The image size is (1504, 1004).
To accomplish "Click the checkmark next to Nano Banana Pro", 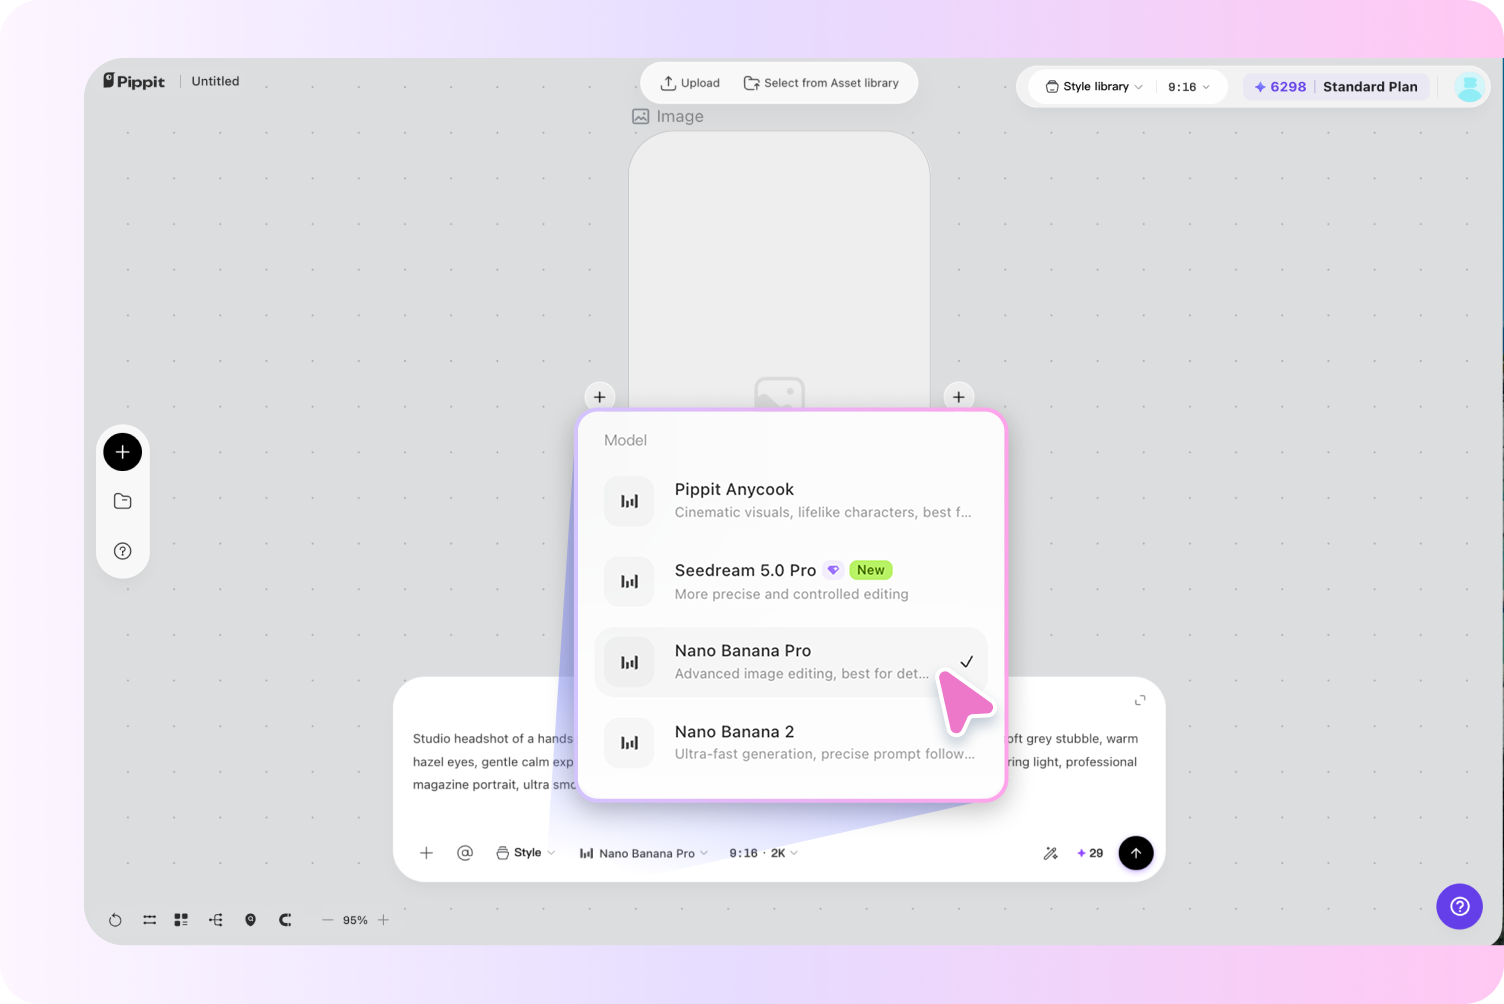I will (x=967, y=662).
